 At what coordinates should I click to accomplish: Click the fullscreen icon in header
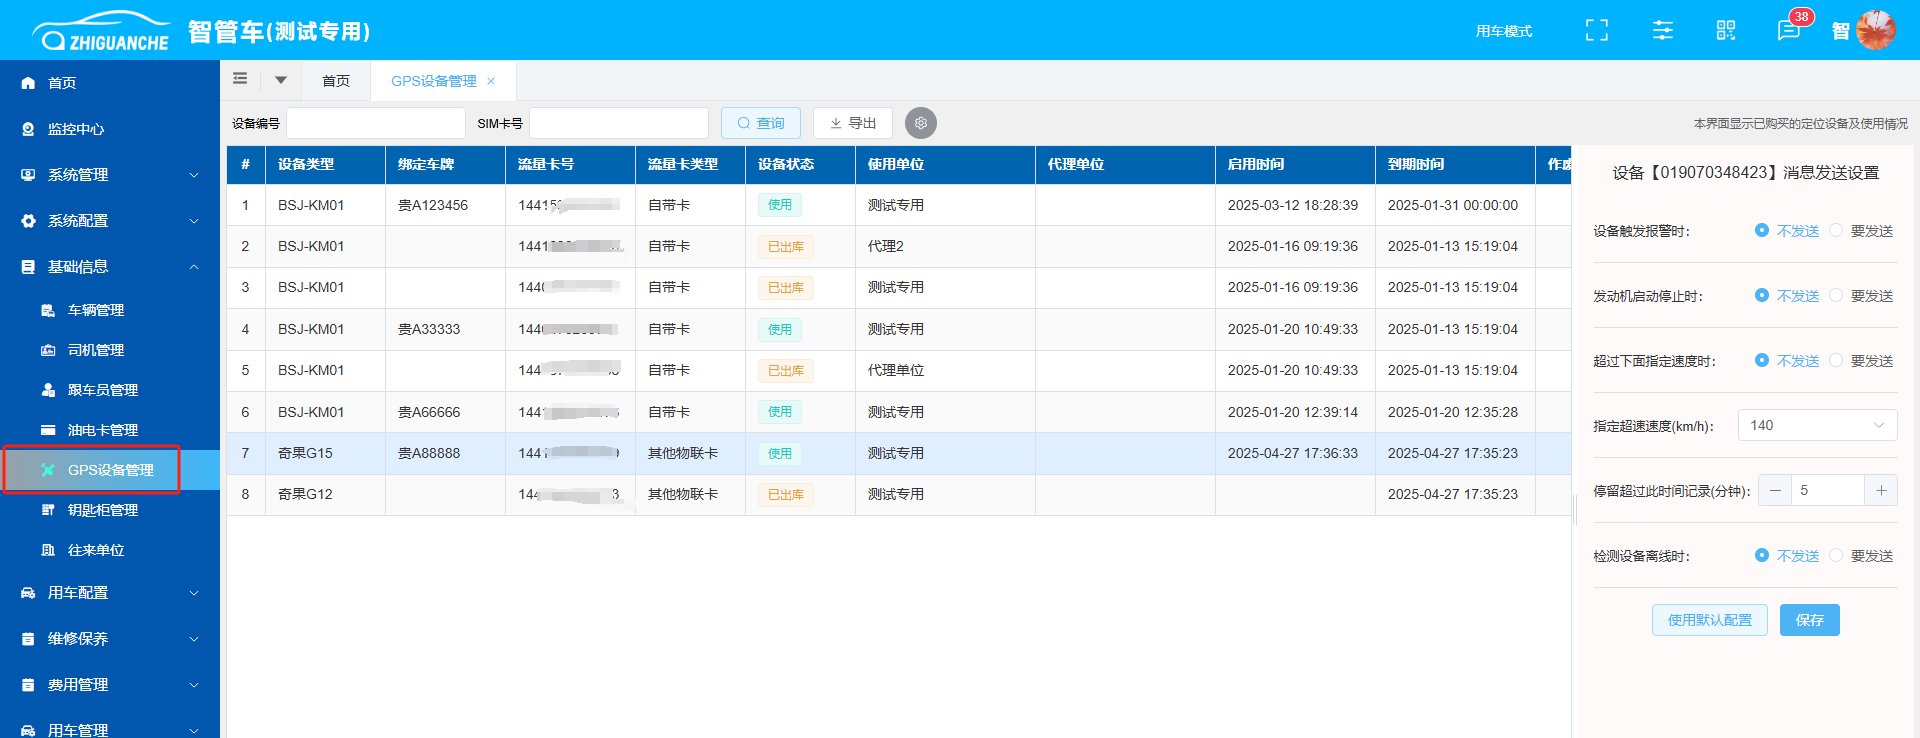[x=1597, y=31]
